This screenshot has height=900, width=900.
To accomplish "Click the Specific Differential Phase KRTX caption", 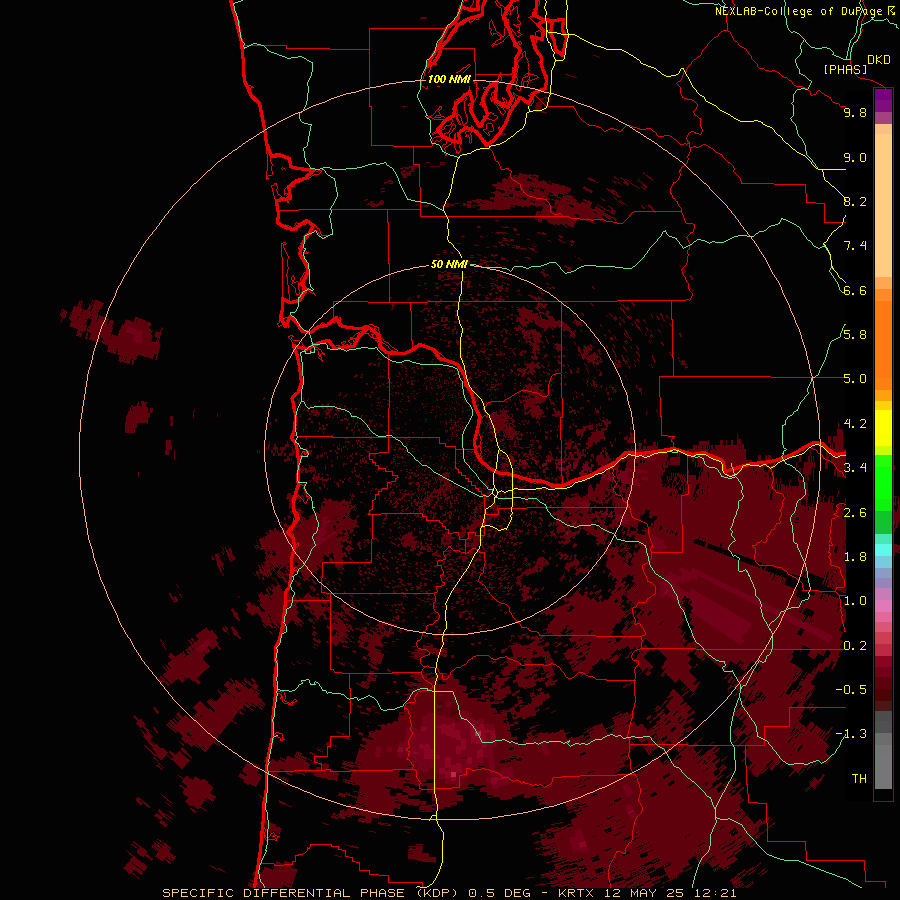I will click(x=449, y=893).
